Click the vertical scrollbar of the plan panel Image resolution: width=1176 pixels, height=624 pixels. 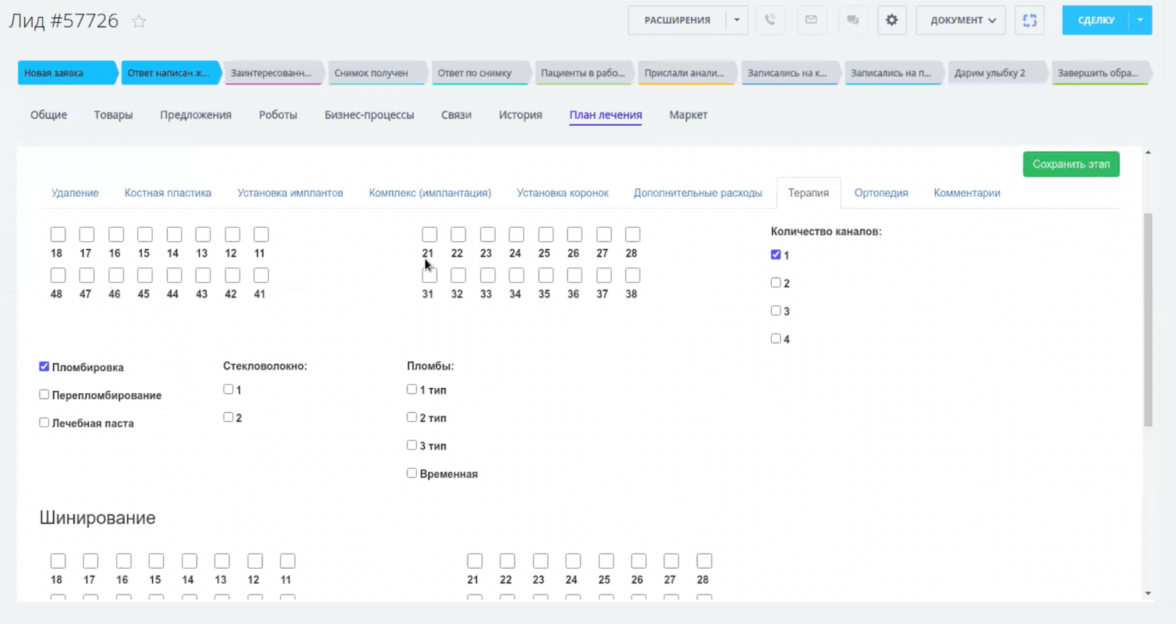[x=1147, y=320]
